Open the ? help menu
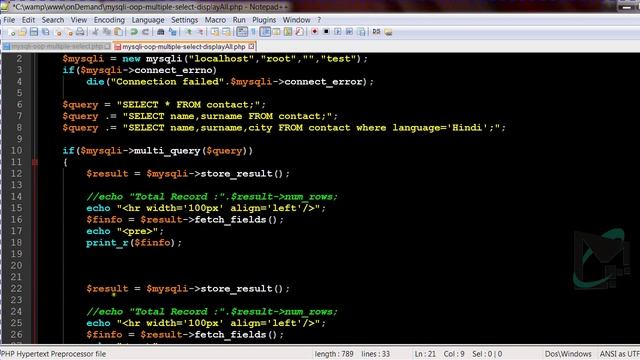Screen dimensions: 640x360 tap(319, 20)
